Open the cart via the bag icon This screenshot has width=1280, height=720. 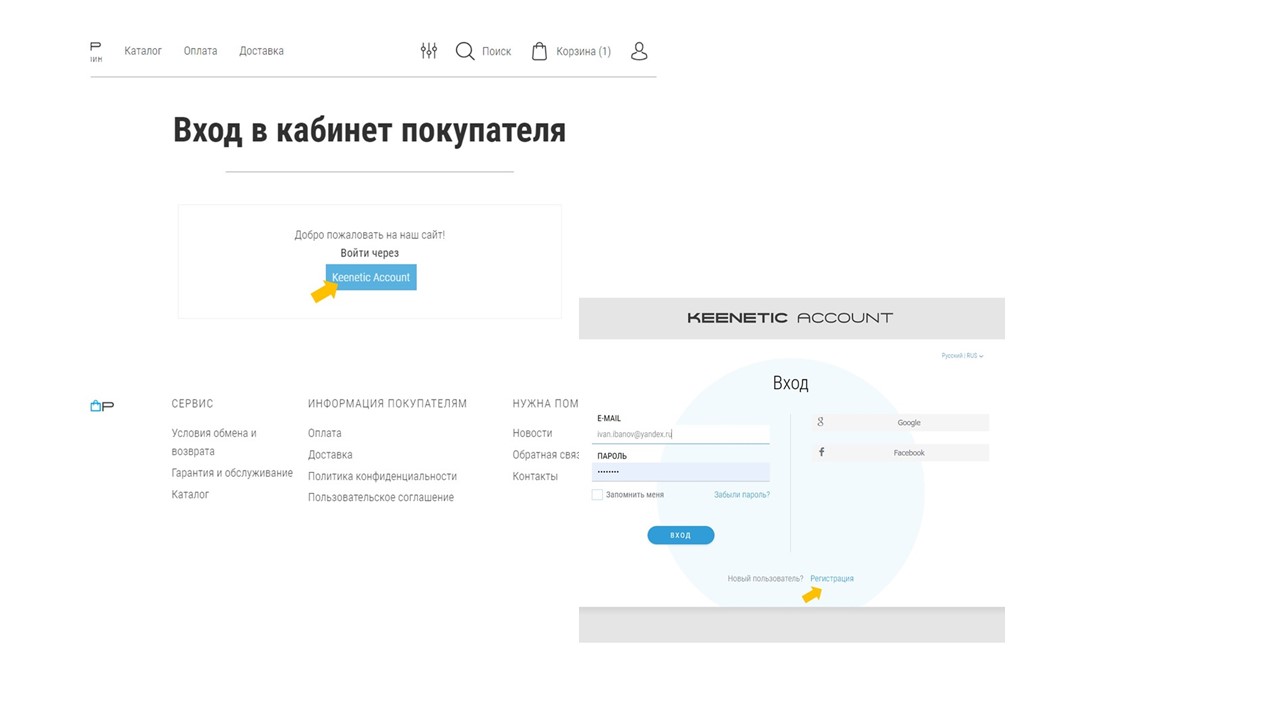click(x=538, y=50)
